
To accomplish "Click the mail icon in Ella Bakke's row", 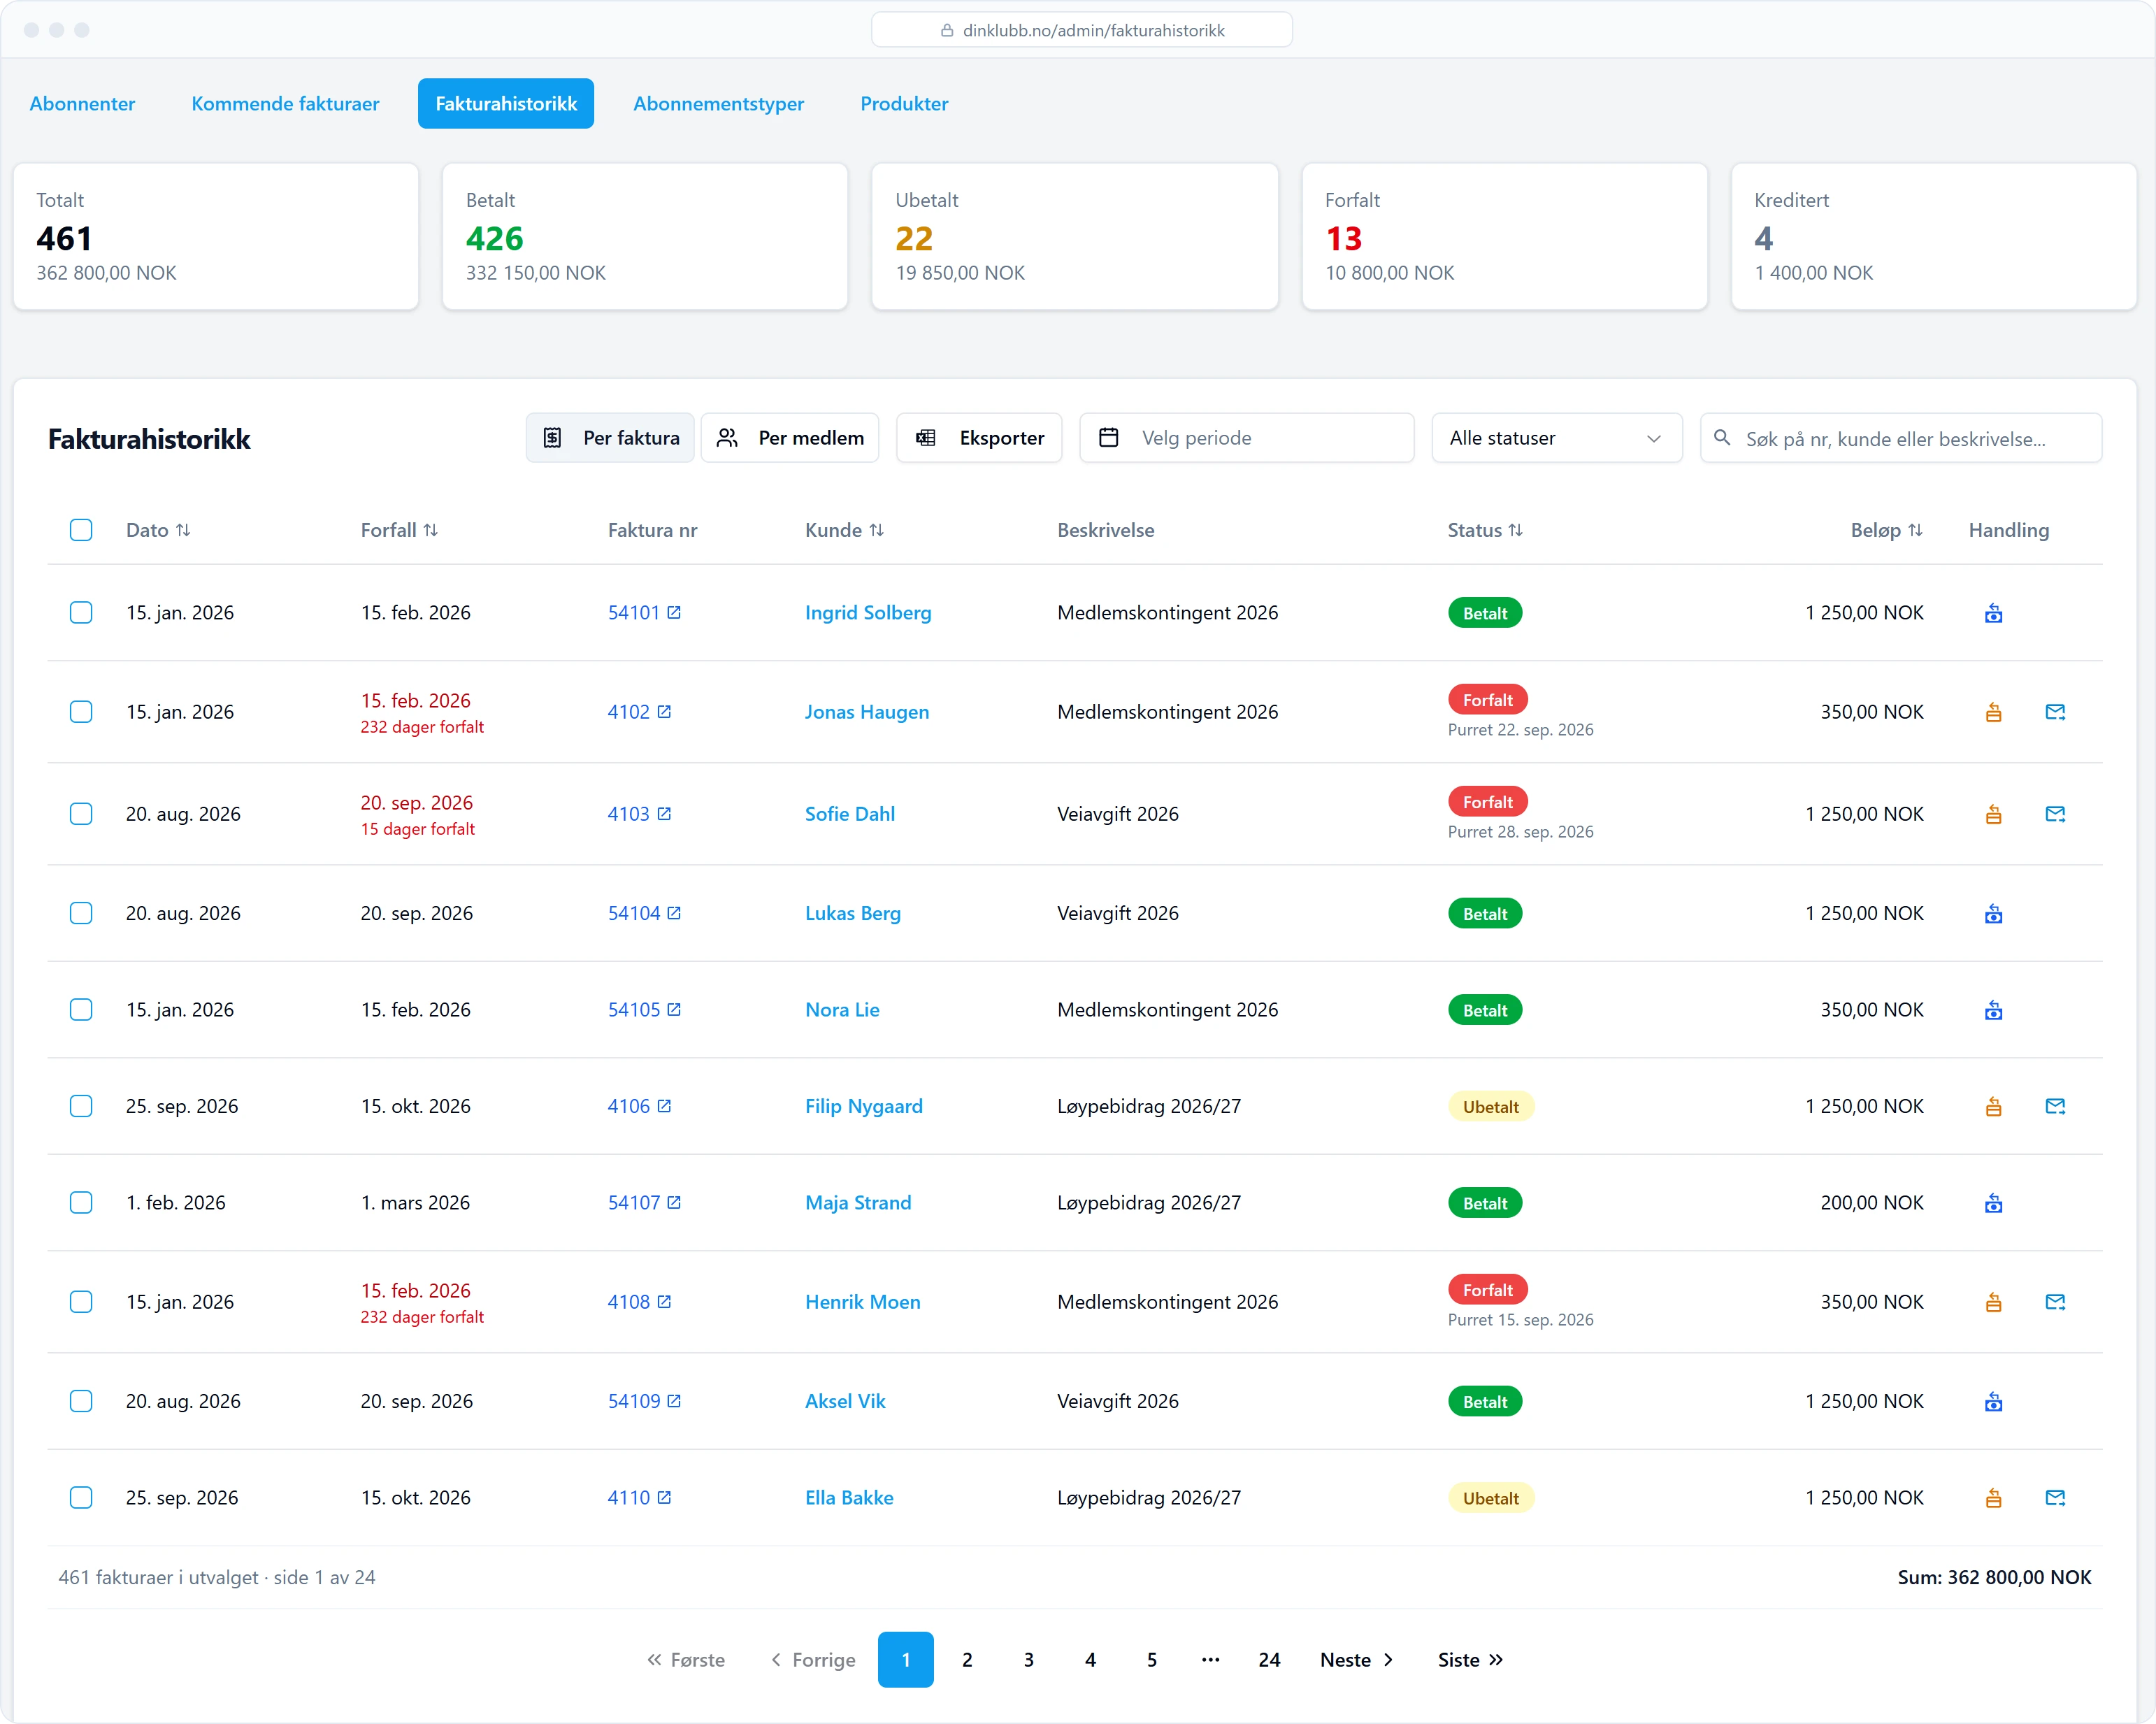I will tap(2055, 1498).
